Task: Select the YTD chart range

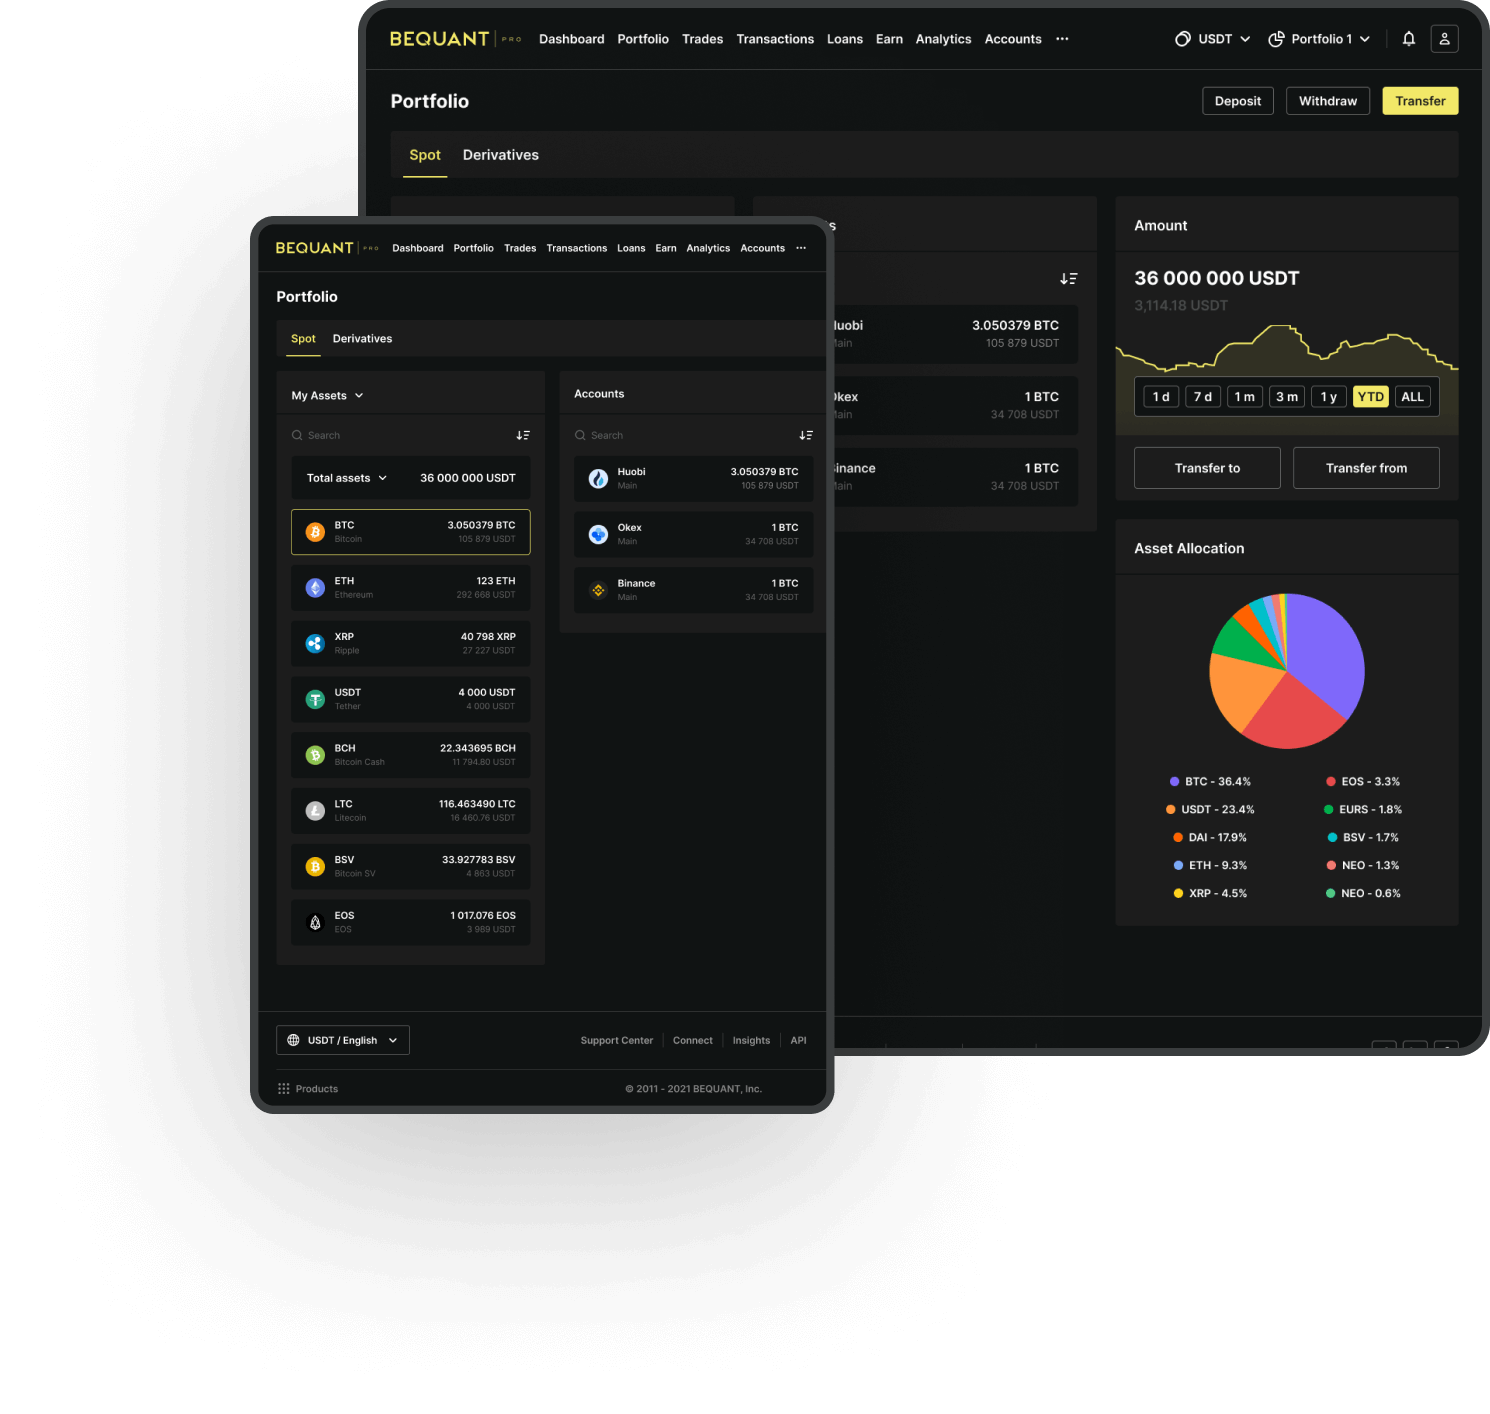Action: click(x=1371, y=397)
